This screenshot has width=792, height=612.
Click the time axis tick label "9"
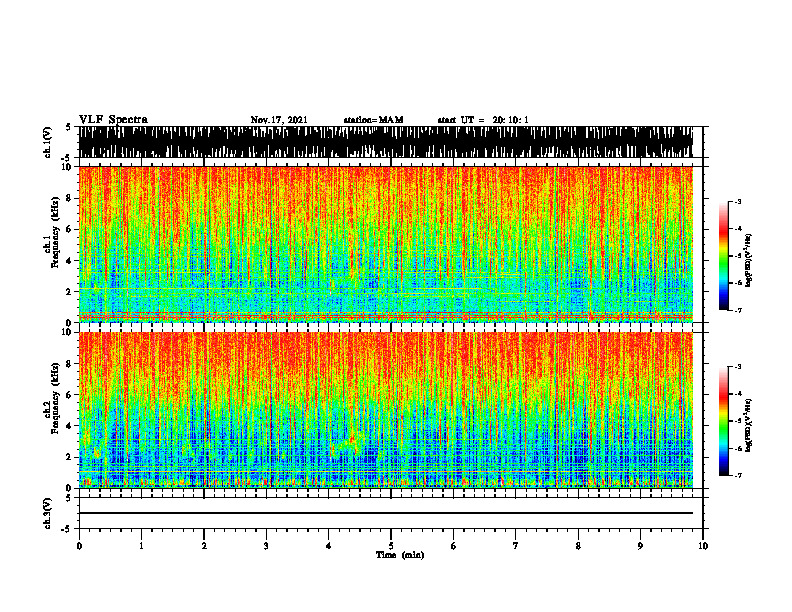(x=640, y=546)
